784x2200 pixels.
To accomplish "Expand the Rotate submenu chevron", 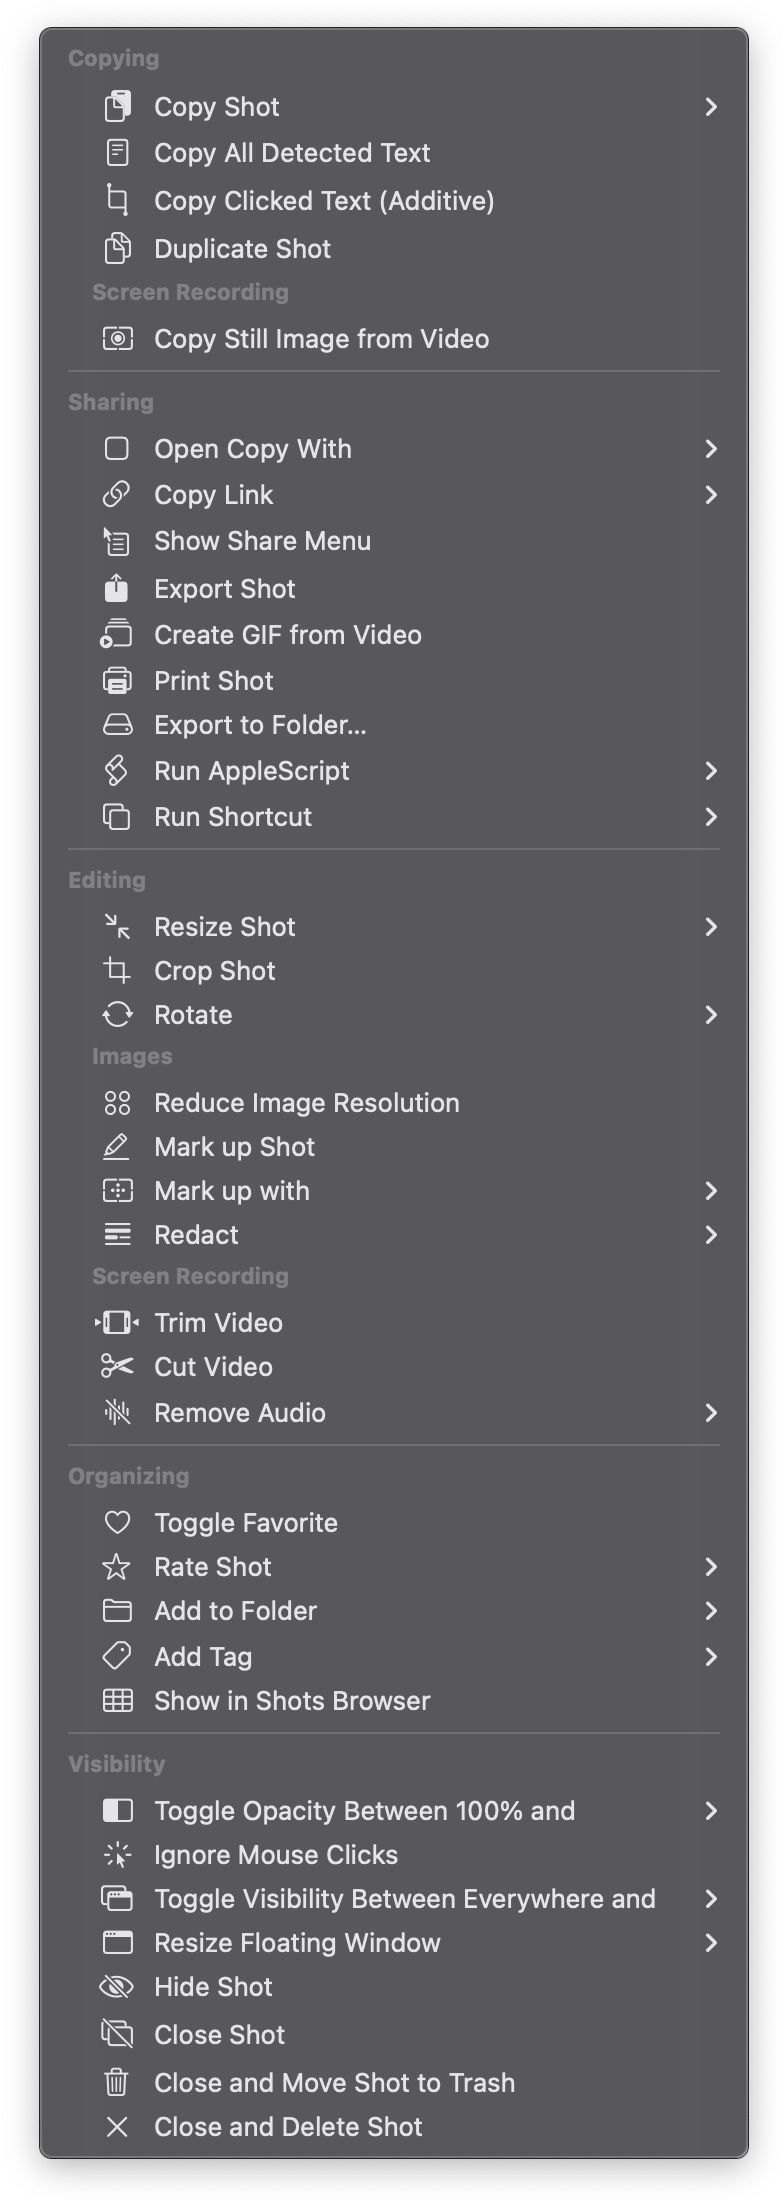I will [711, 1014].
